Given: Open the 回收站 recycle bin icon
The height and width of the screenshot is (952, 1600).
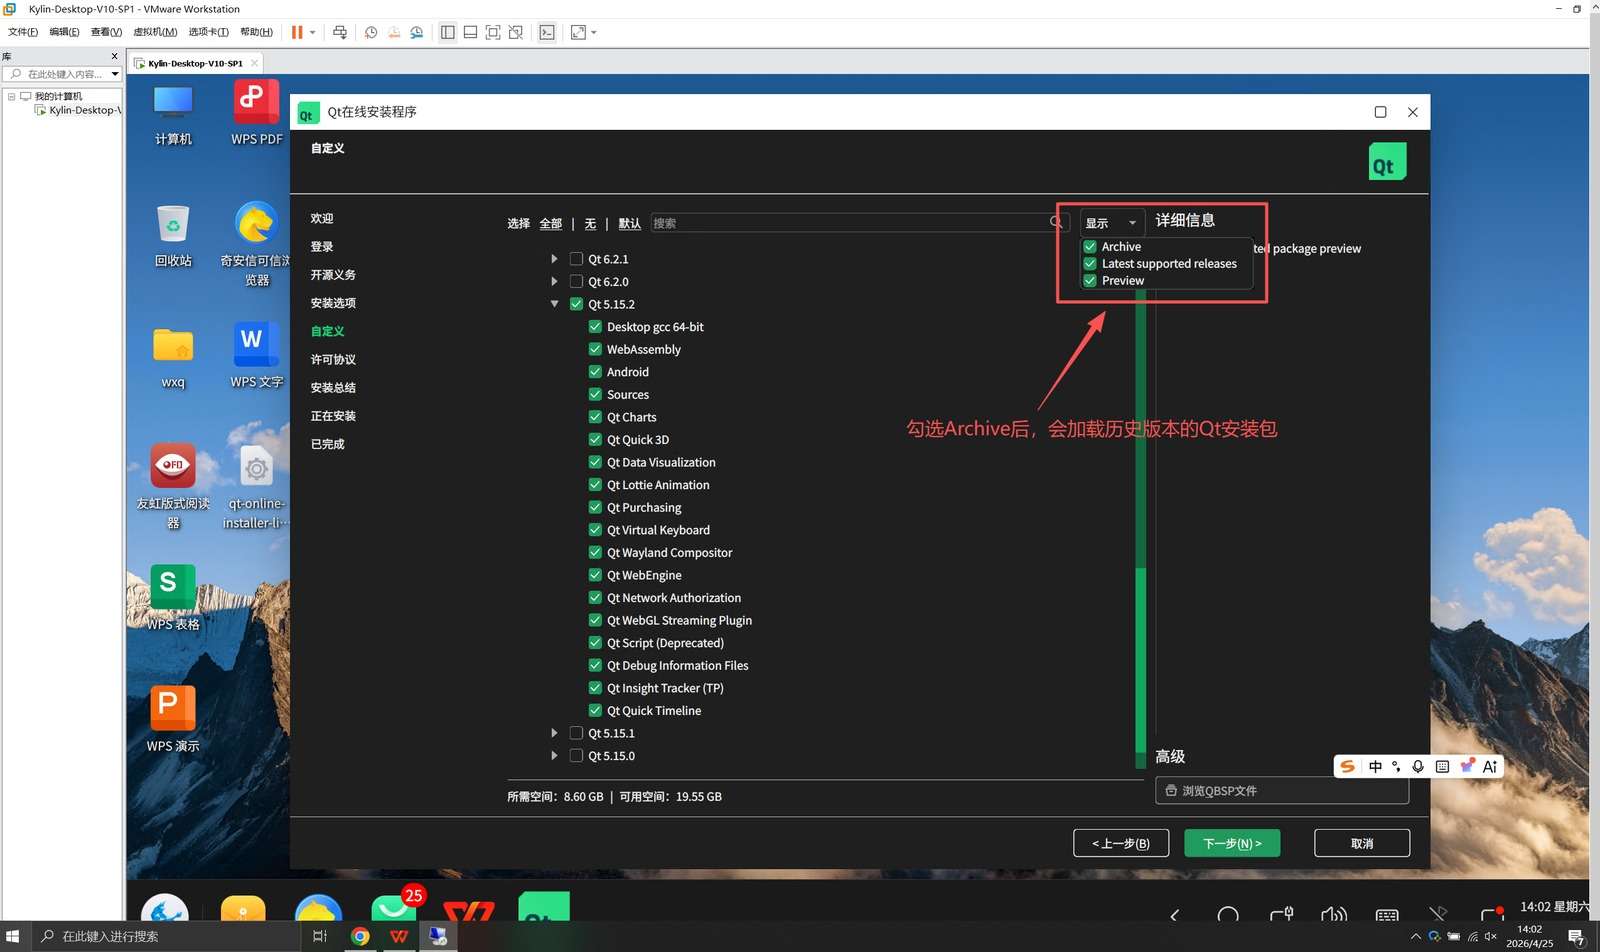Looking at the screenshot, I should pyautogui.click(x=173, y=235).
